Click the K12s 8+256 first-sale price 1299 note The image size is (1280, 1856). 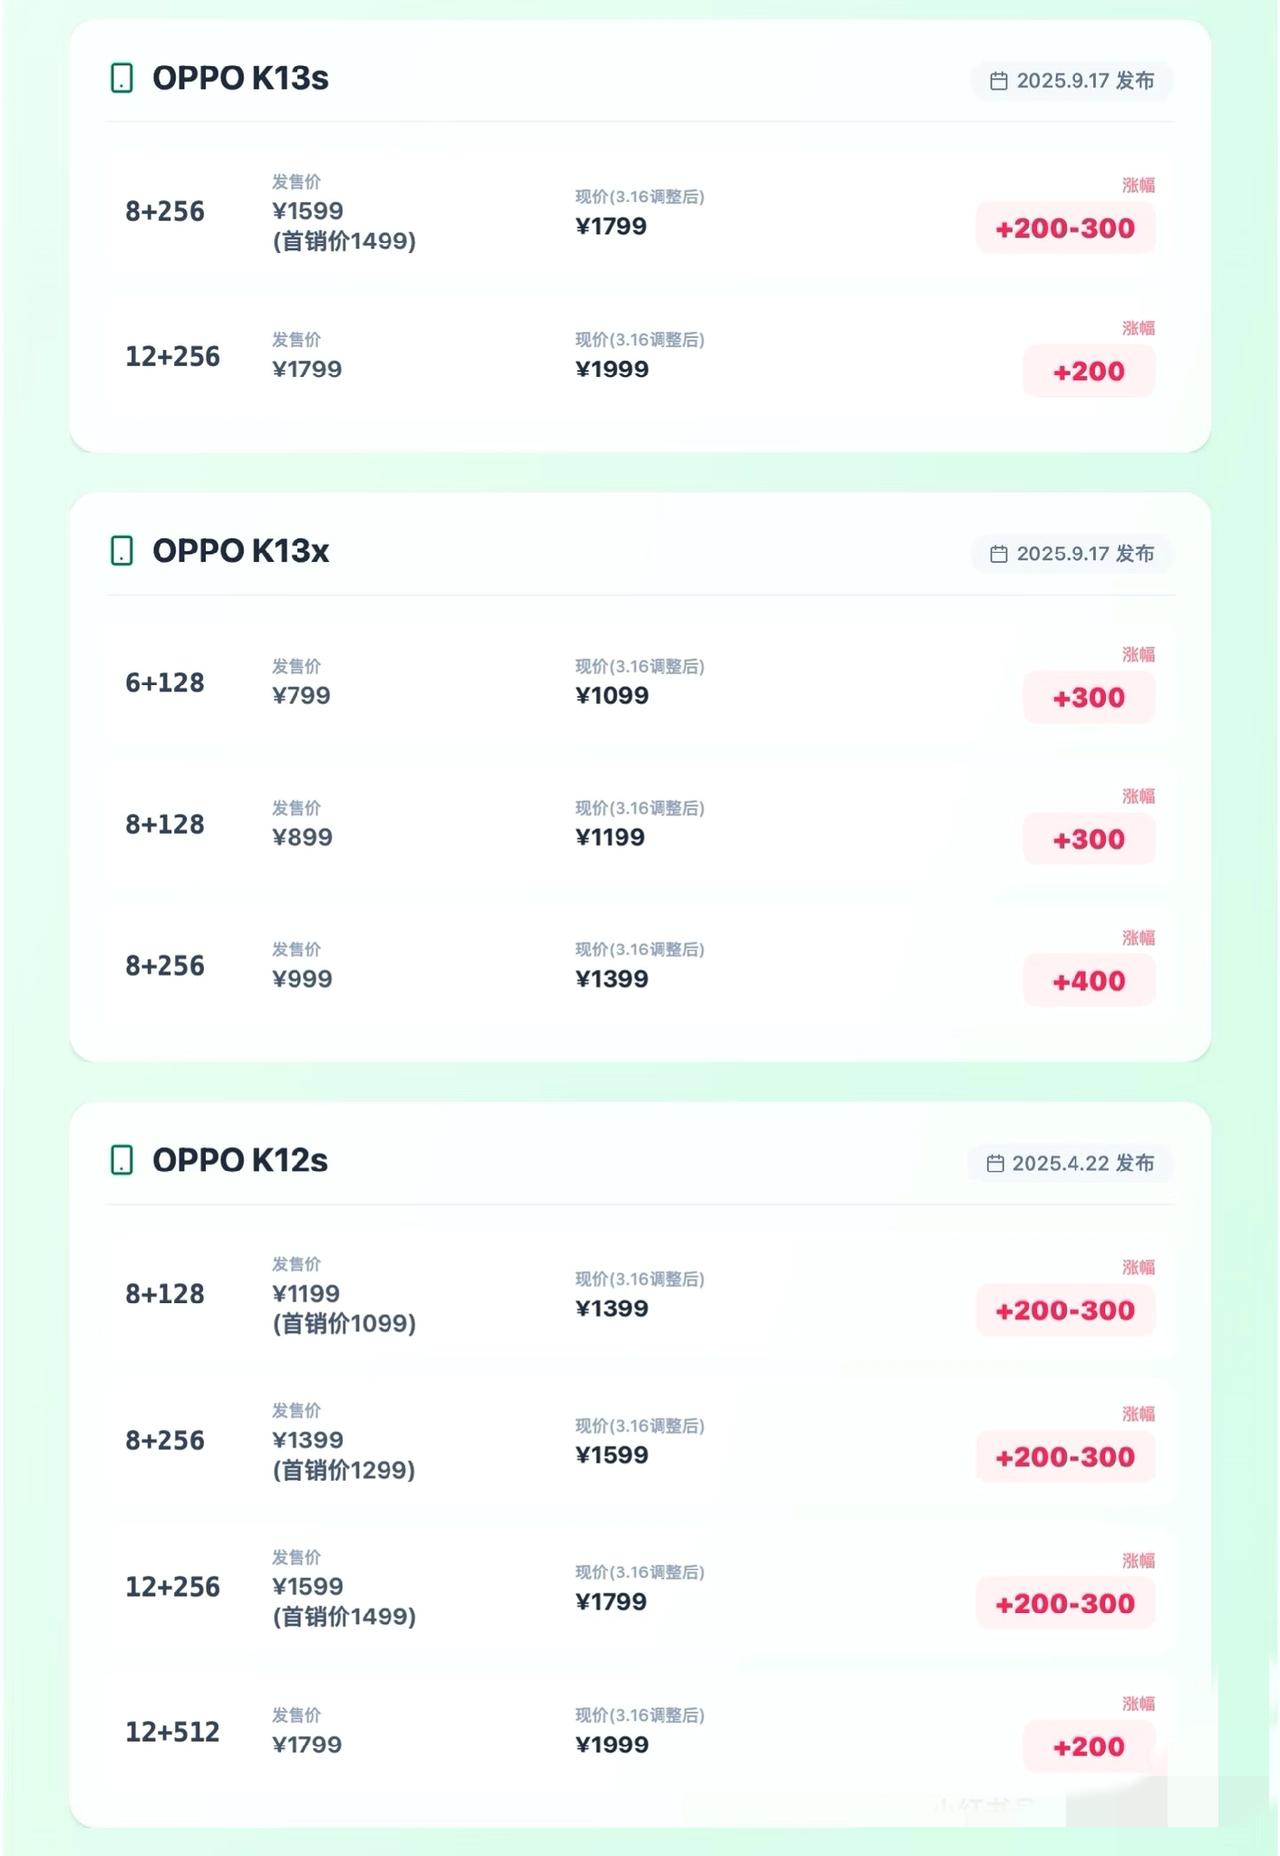pos(344,1470)
